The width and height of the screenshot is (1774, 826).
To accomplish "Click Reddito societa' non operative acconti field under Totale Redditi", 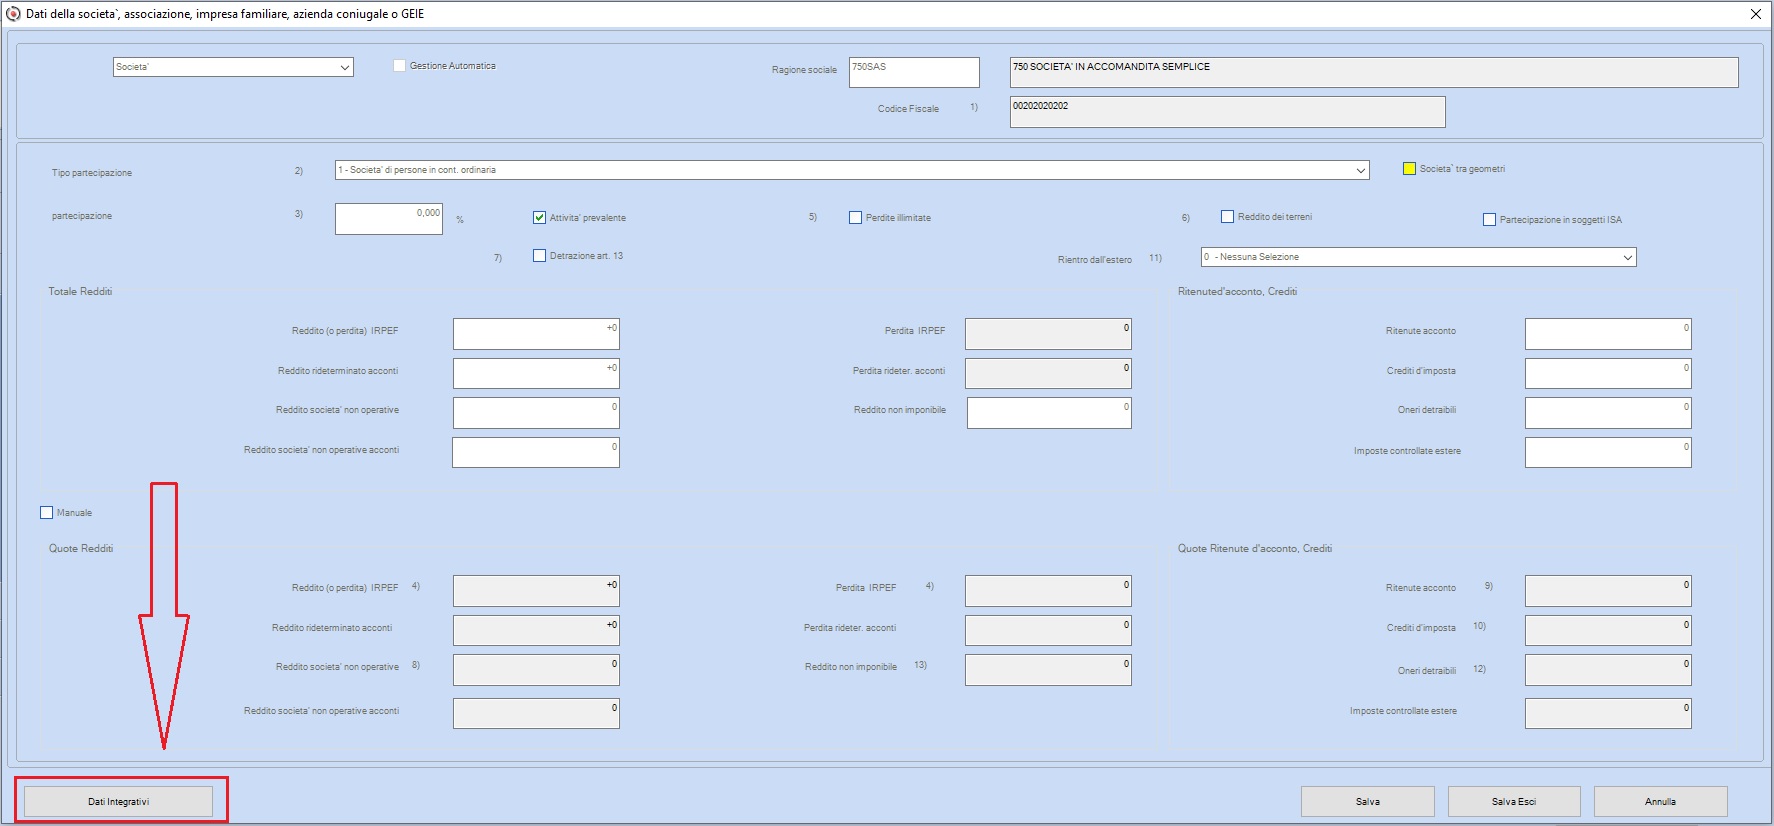I will pos(536,452).
